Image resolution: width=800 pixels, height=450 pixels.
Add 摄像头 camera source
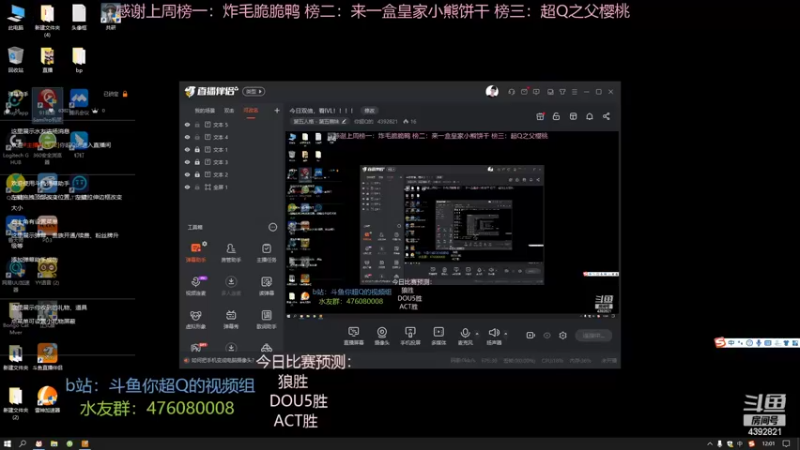(x=382, y=336)
